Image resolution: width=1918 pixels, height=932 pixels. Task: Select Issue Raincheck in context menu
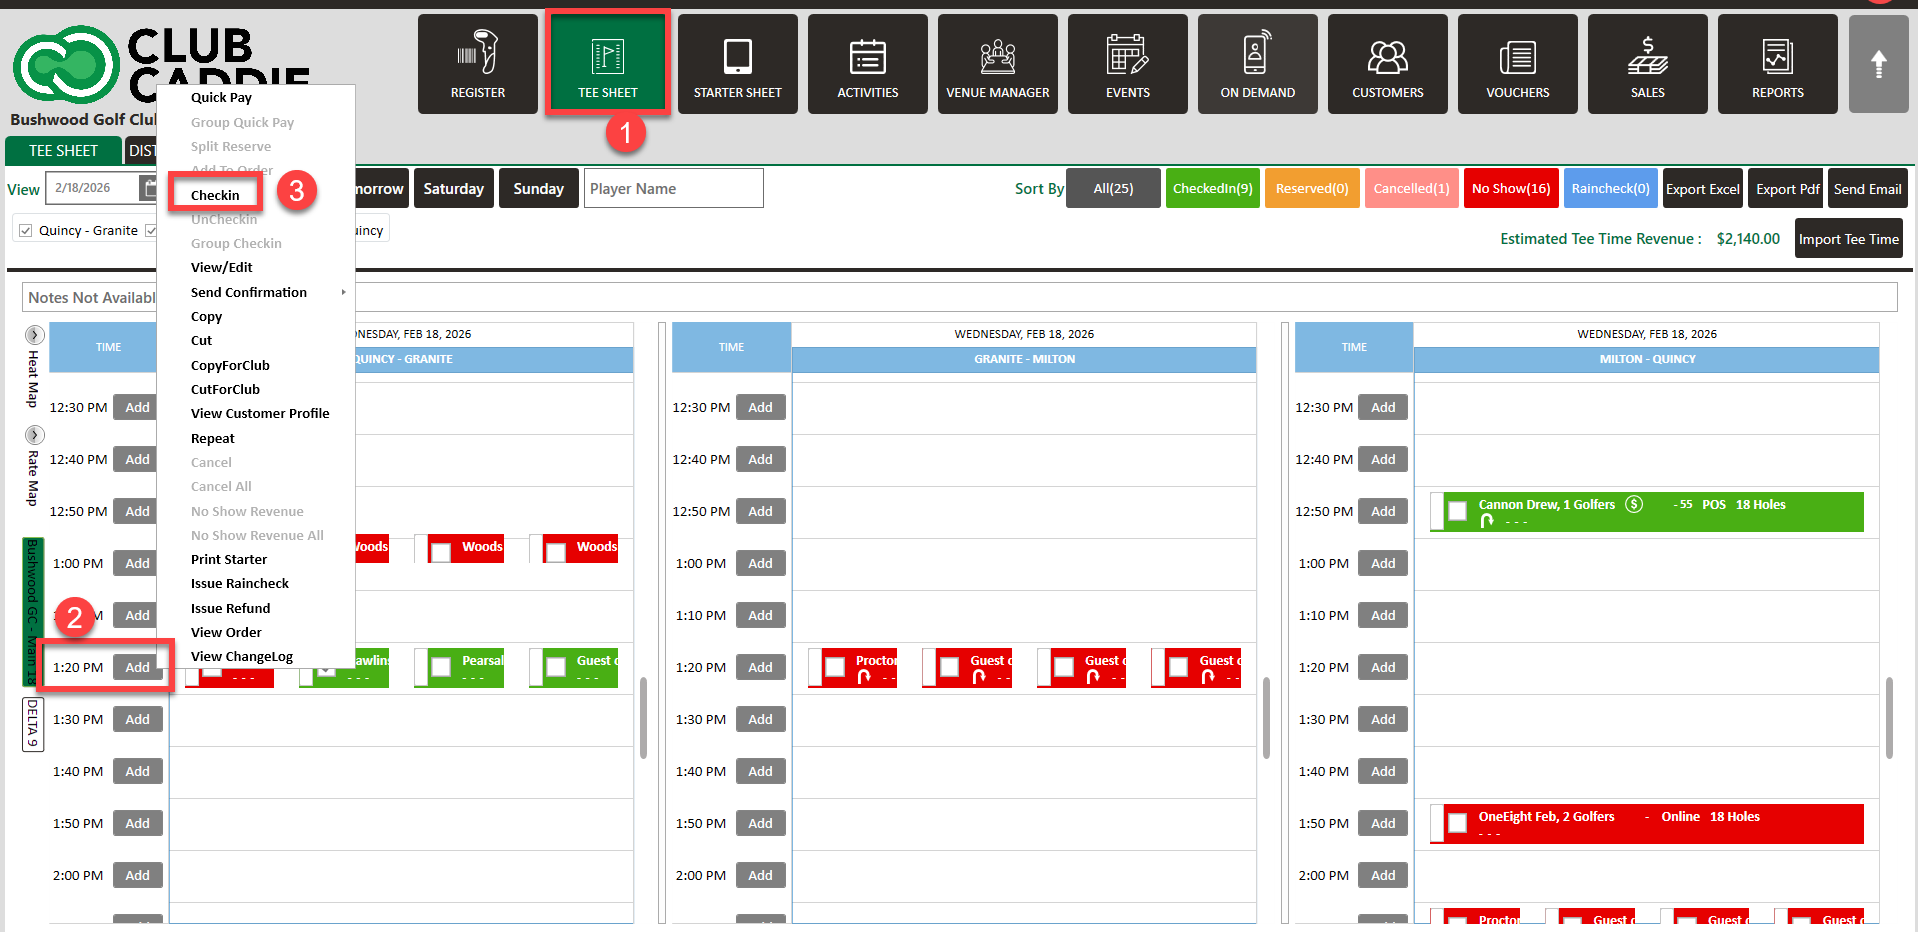tap(240, 584)
